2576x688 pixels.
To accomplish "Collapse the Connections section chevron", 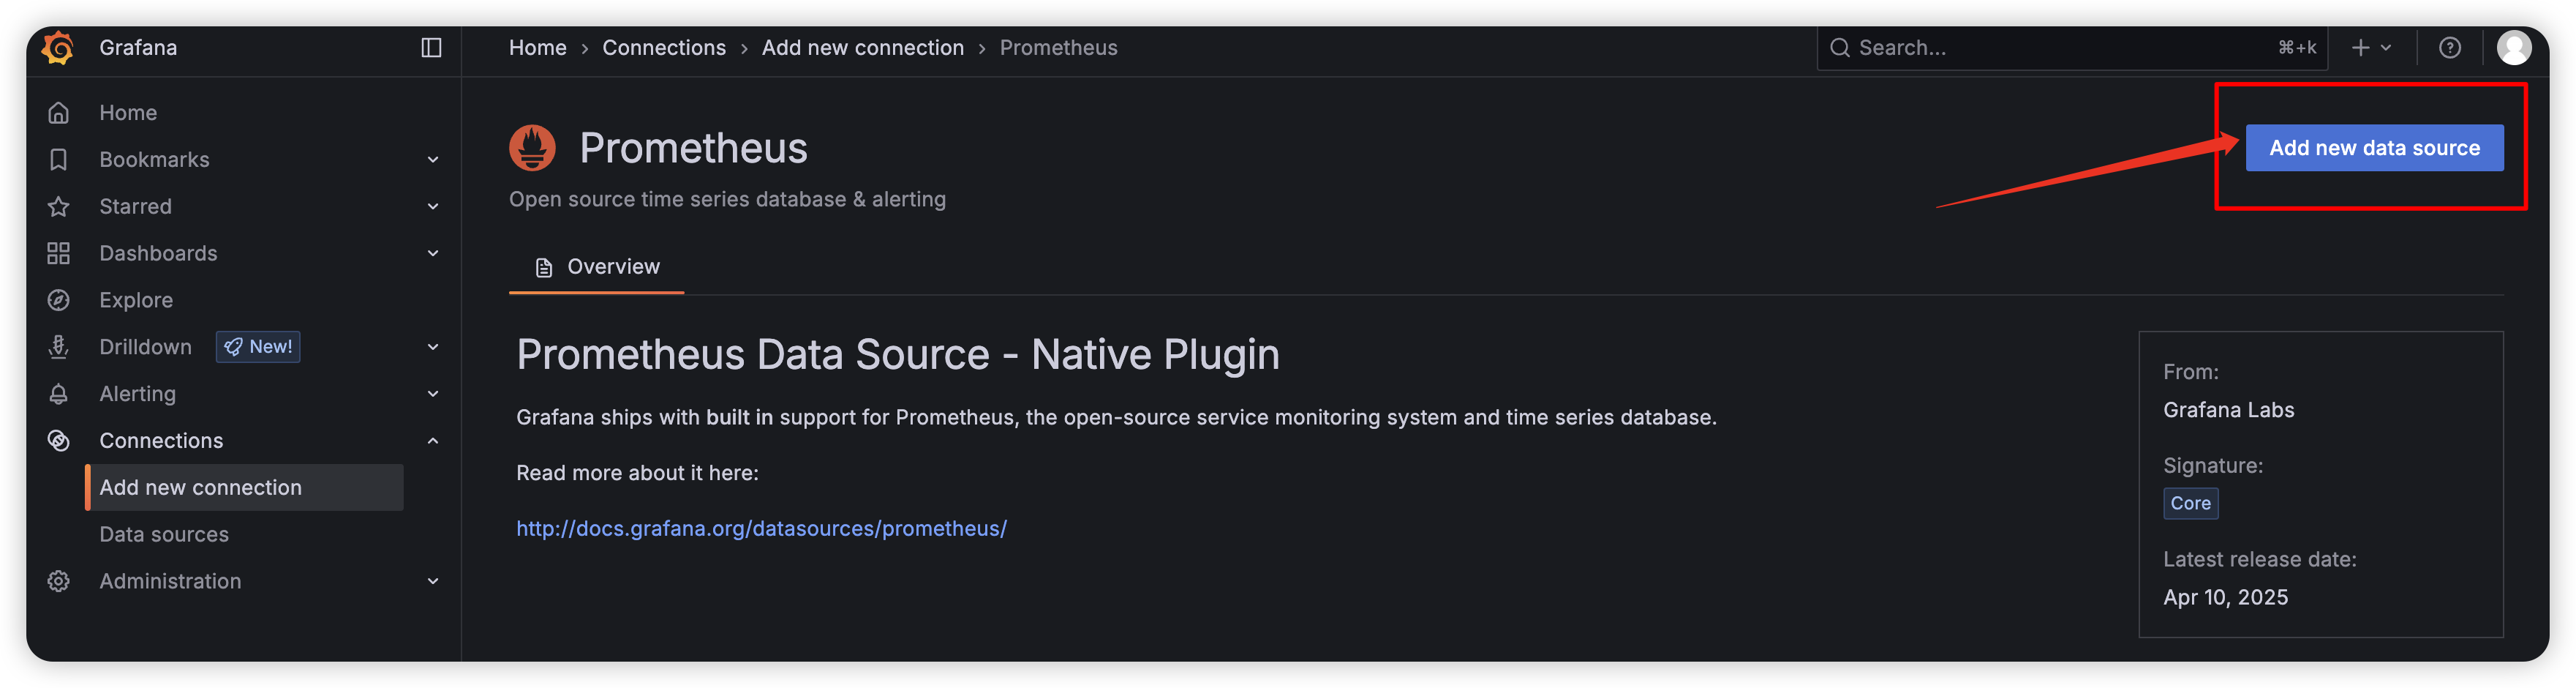I will click(x=433, y=441).
